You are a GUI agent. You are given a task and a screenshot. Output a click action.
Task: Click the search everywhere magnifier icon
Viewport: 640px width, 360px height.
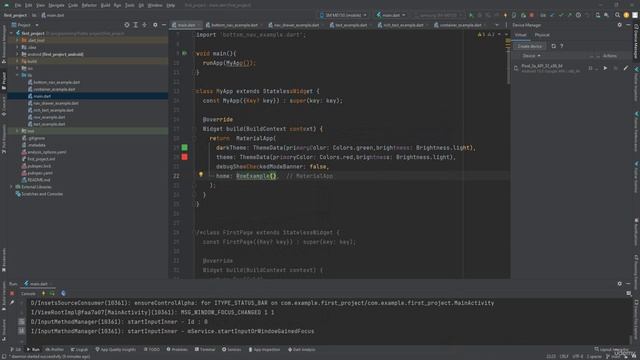point(617,15)
